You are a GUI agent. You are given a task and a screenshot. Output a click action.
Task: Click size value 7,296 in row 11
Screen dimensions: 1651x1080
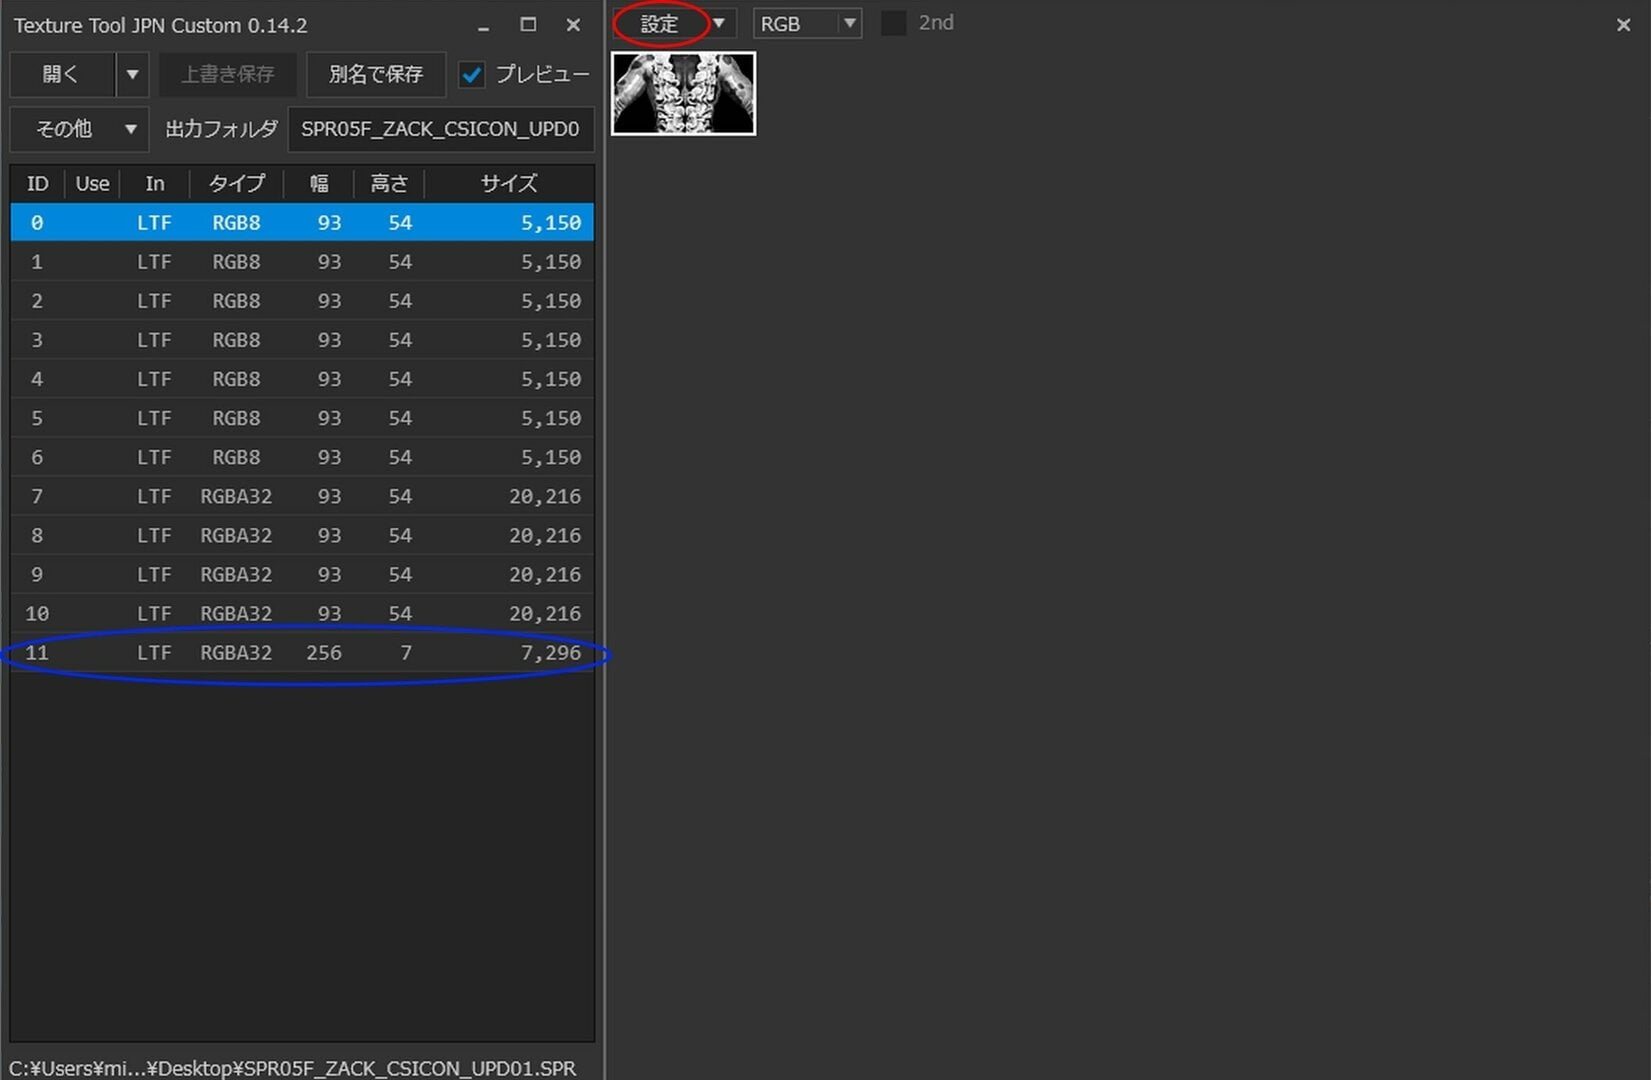point(550,652)
